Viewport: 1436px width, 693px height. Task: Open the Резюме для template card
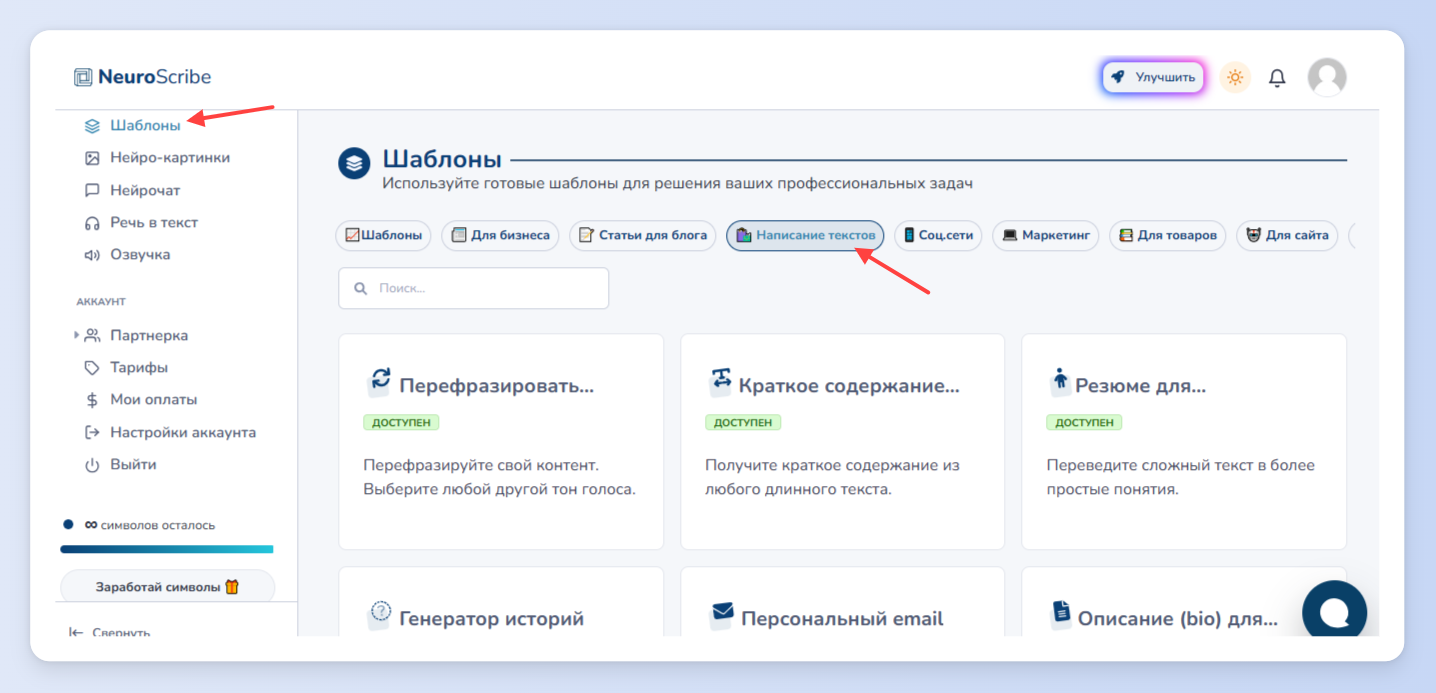click(x=1184, y=442)
